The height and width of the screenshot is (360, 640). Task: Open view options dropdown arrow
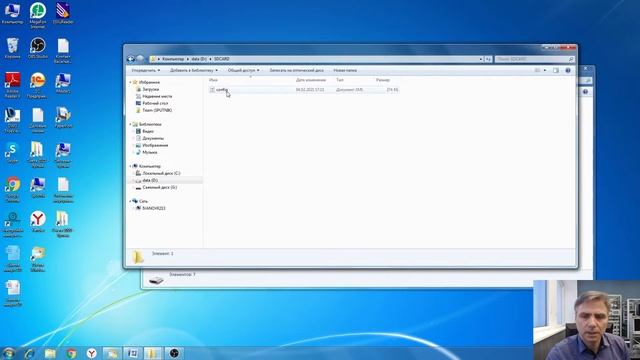544,71
